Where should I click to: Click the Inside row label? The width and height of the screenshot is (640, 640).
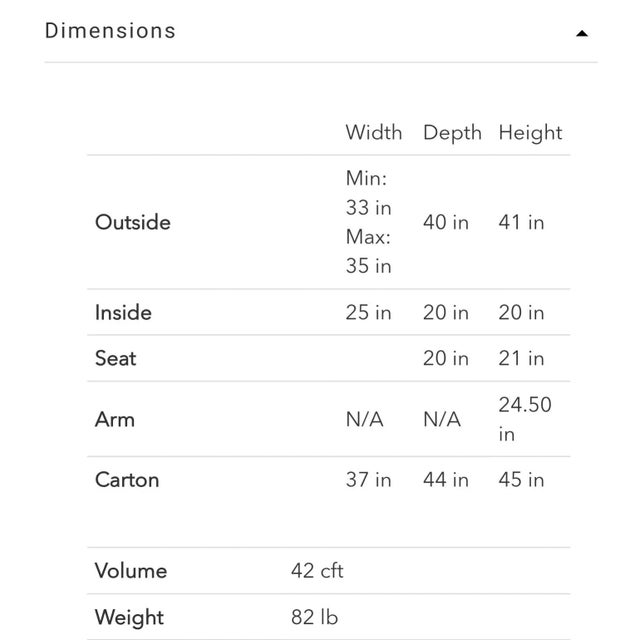click(x=123, y=312)
